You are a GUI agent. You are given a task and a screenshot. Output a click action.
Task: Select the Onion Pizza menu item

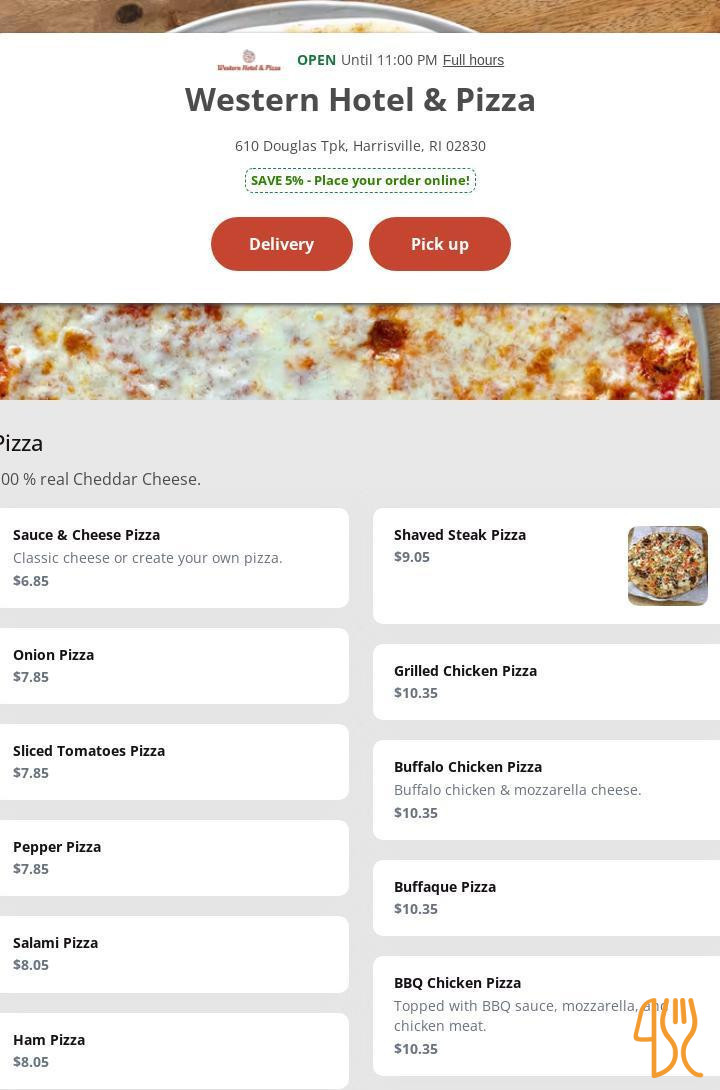point(173,666)
